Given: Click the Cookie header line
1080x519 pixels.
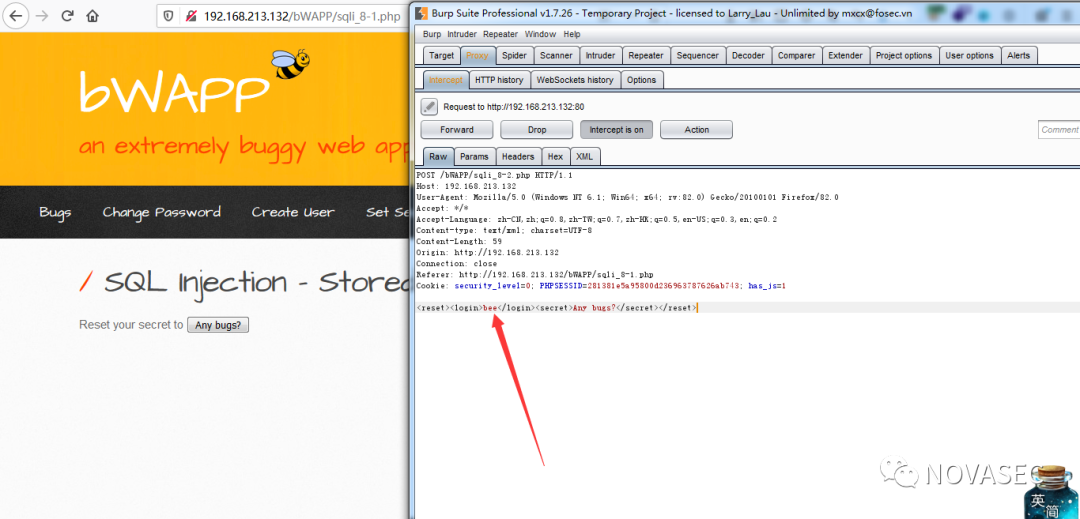Looking at the screenshot, I should click(601, 285).
